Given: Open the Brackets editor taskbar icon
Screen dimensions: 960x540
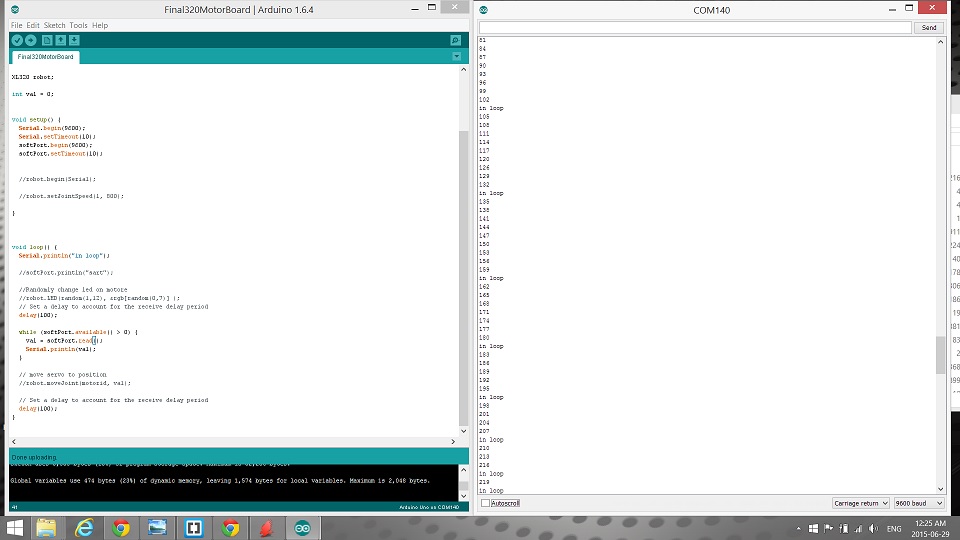Looking at the screenshot, I should pos(194,528).
